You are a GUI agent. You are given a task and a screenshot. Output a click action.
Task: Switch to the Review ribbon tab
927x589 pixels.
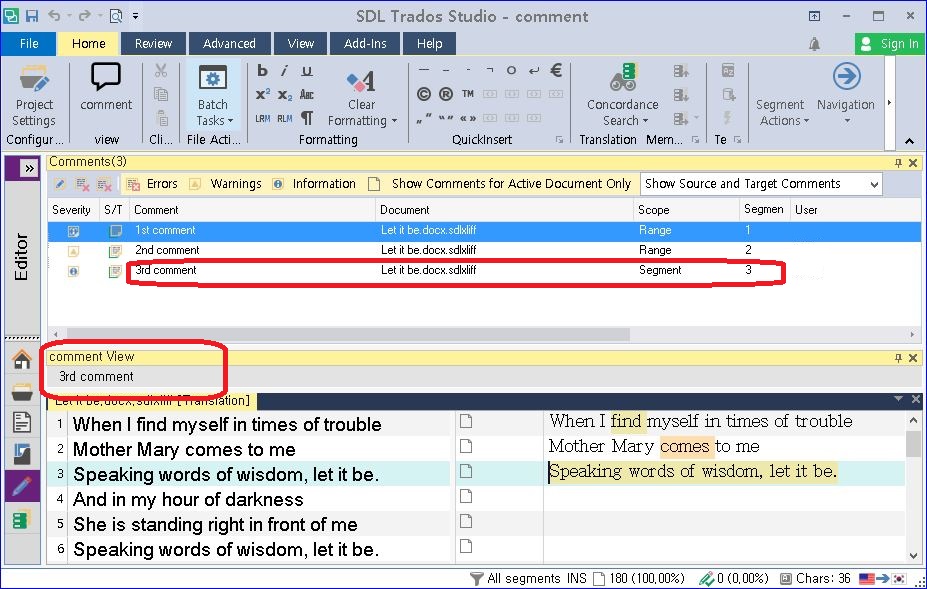pos(152,43)
